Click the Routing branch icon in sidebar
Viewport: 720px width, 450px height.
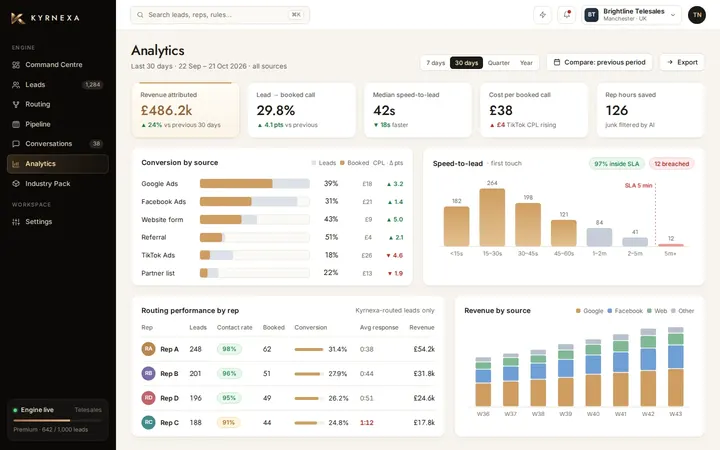(16, 104)
